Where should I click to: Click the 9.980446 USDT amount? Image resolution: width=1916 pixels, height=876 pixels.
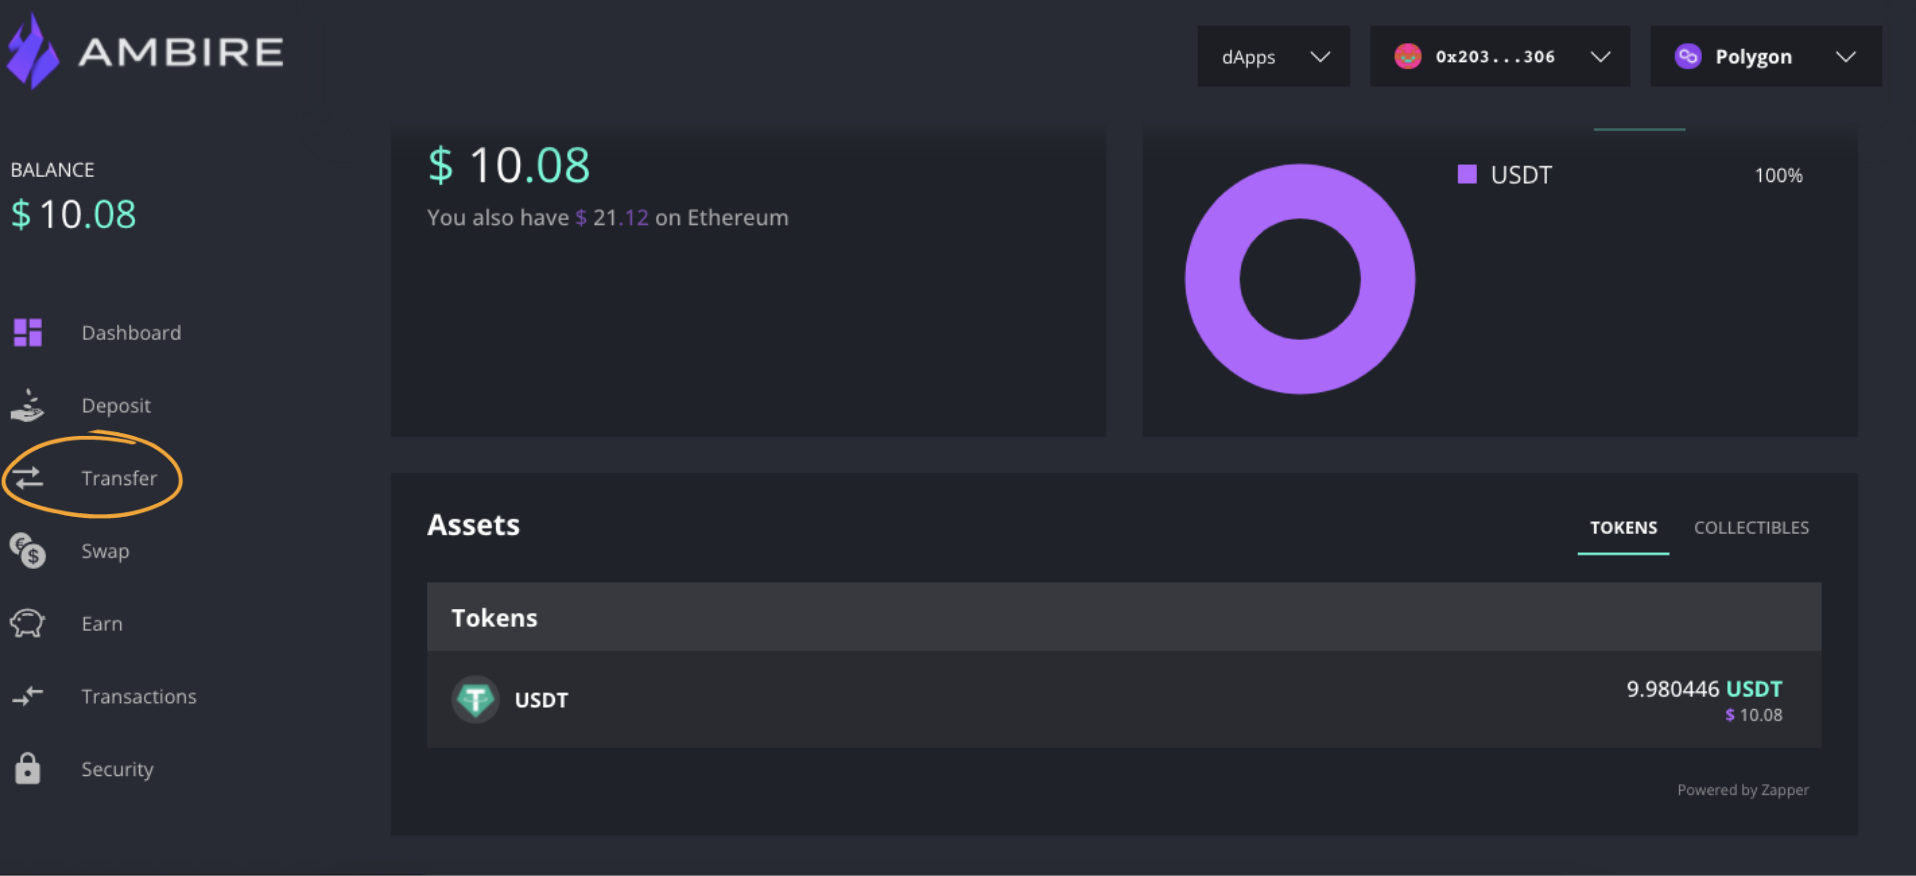point(1704,689)
